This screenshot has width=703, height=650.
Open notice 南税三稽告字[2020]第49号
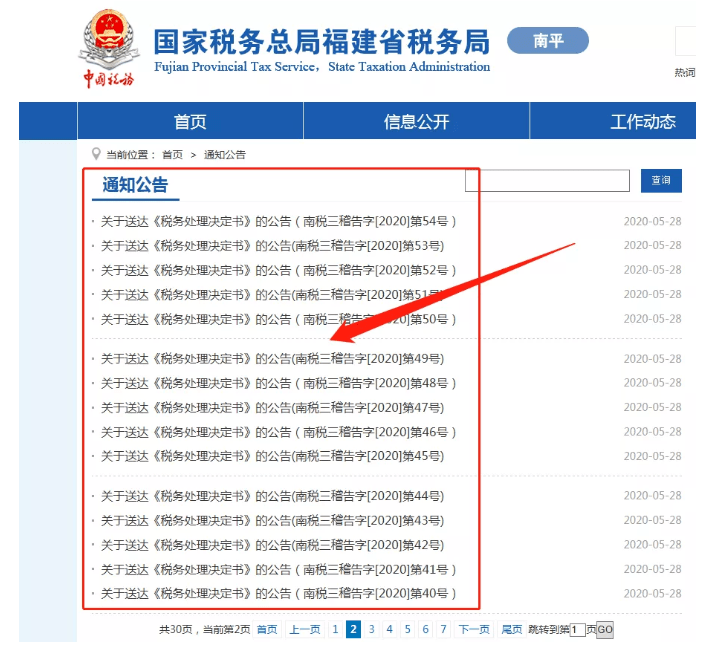tap(273, 359)
